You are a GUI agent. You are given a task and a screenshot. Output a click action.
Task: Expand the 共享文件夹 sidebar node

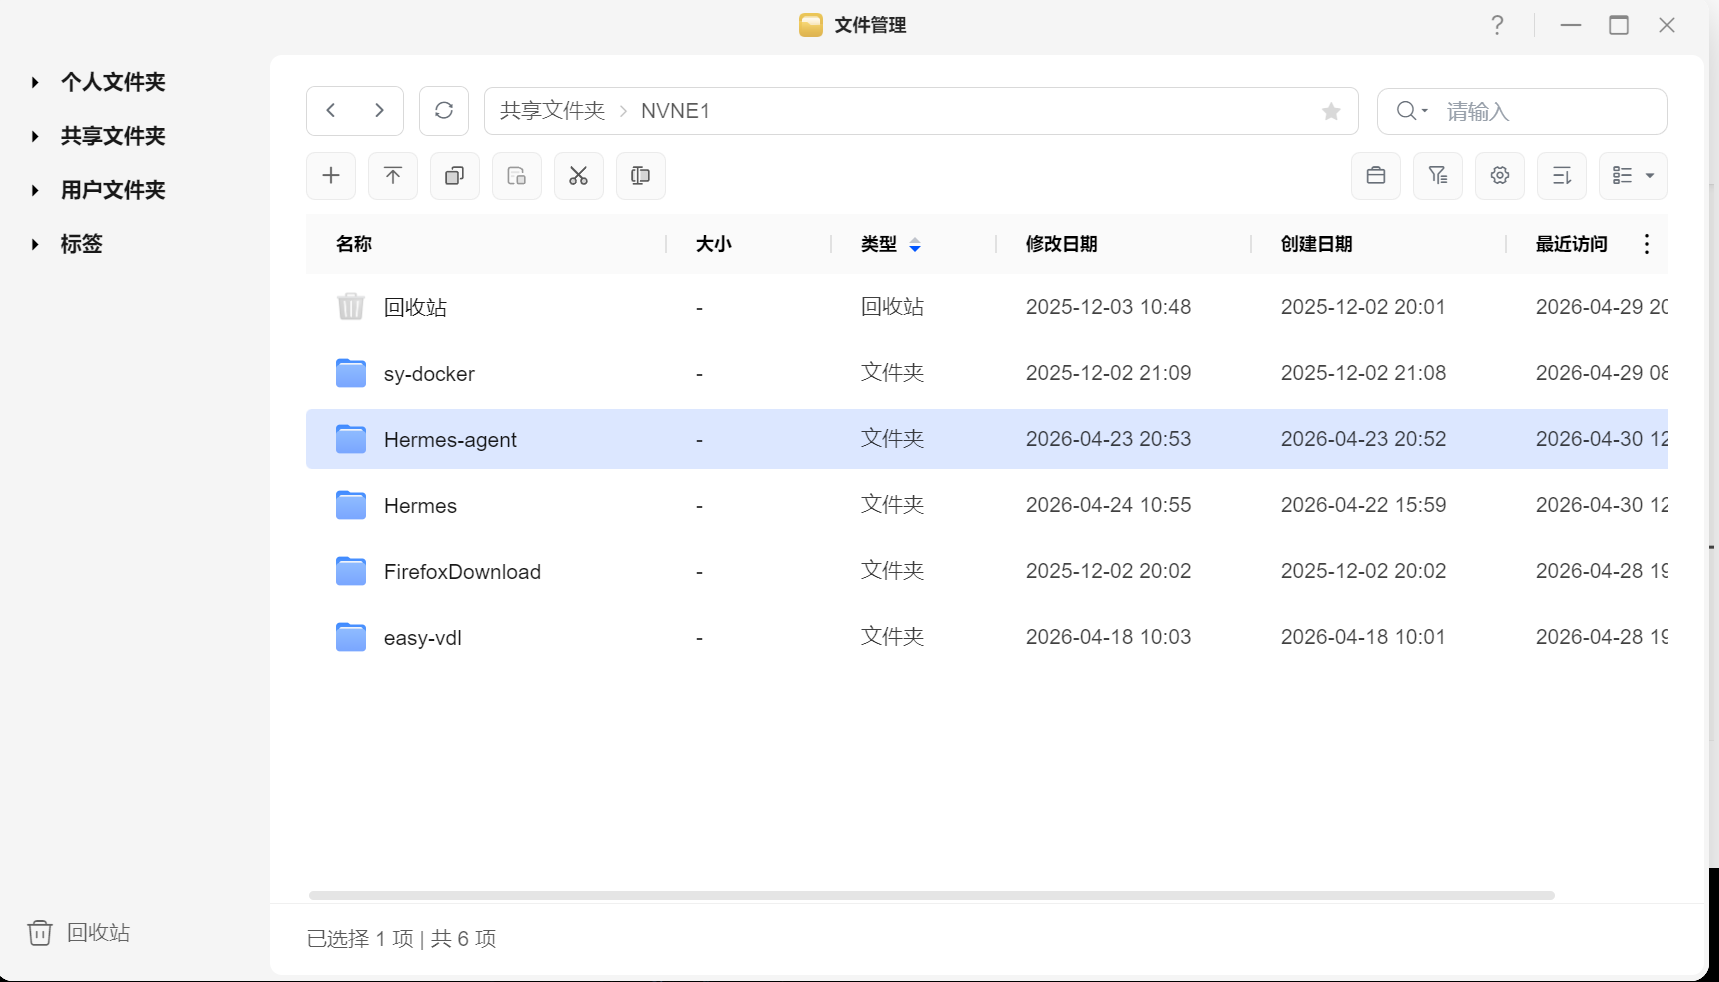tap(35, 136)
